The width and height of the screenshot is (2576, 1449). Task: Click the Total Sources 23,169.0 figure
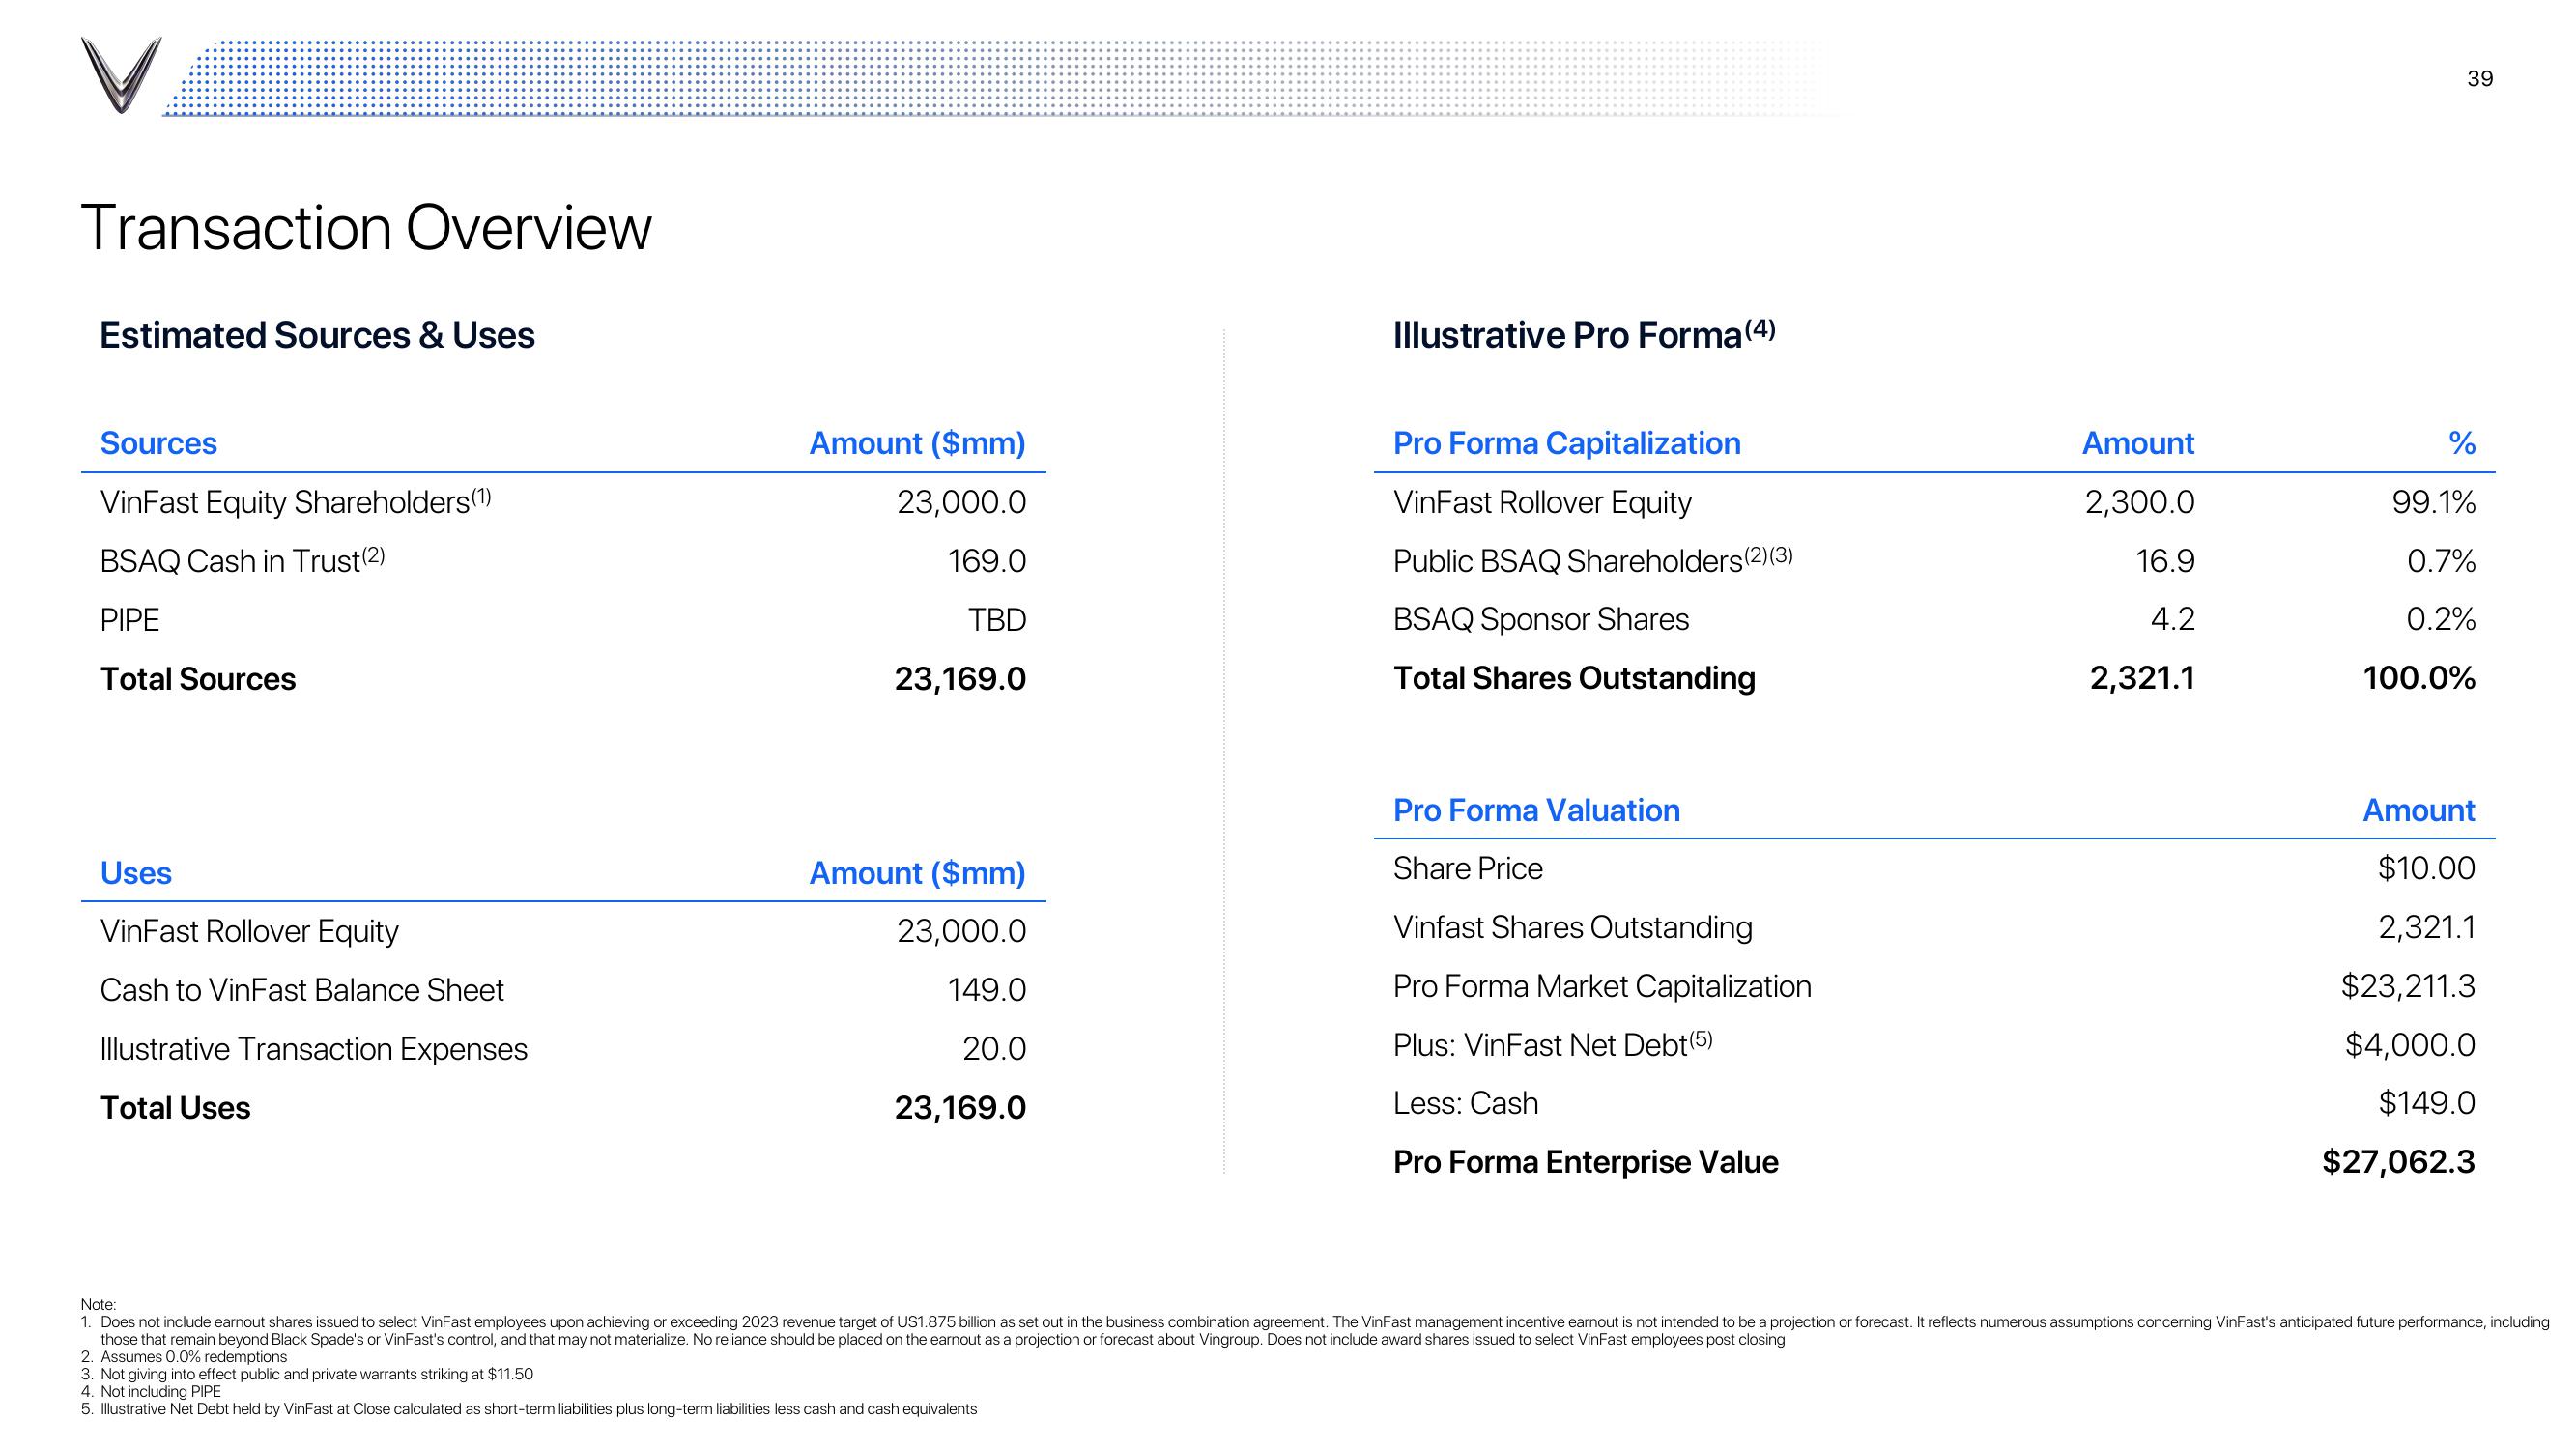(960, 679)
